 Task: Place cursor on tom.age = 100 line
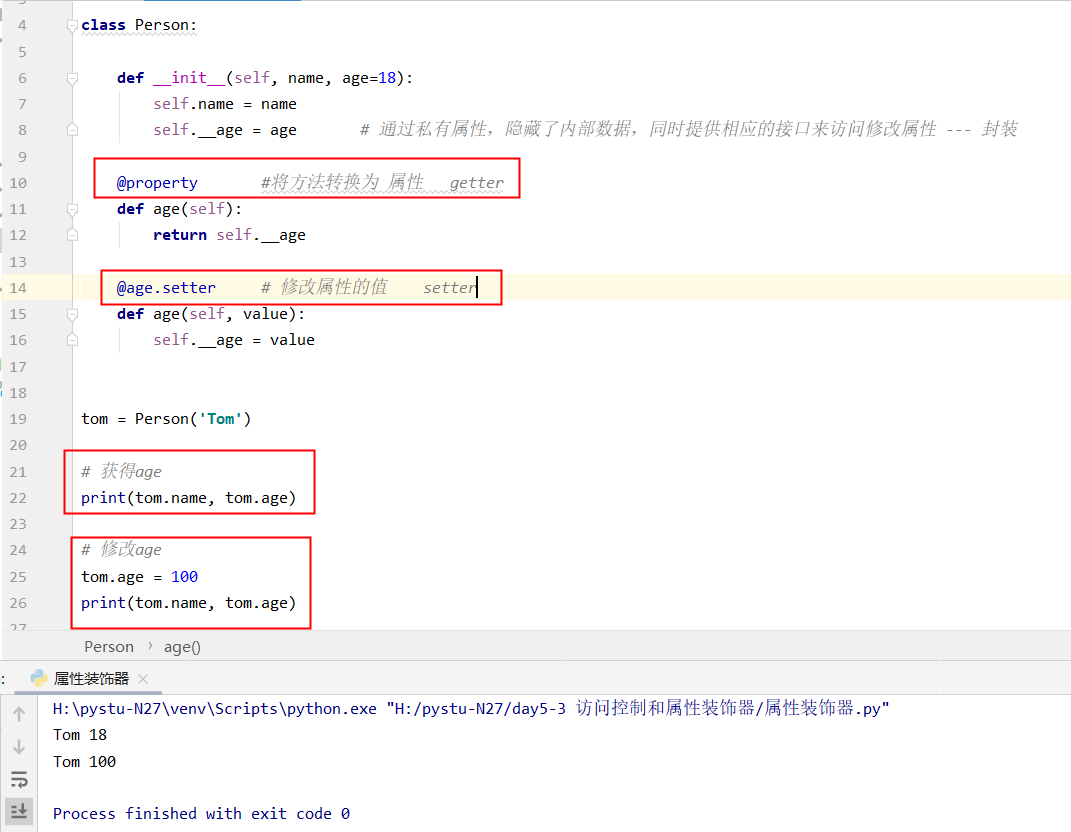tap(139, 577)
